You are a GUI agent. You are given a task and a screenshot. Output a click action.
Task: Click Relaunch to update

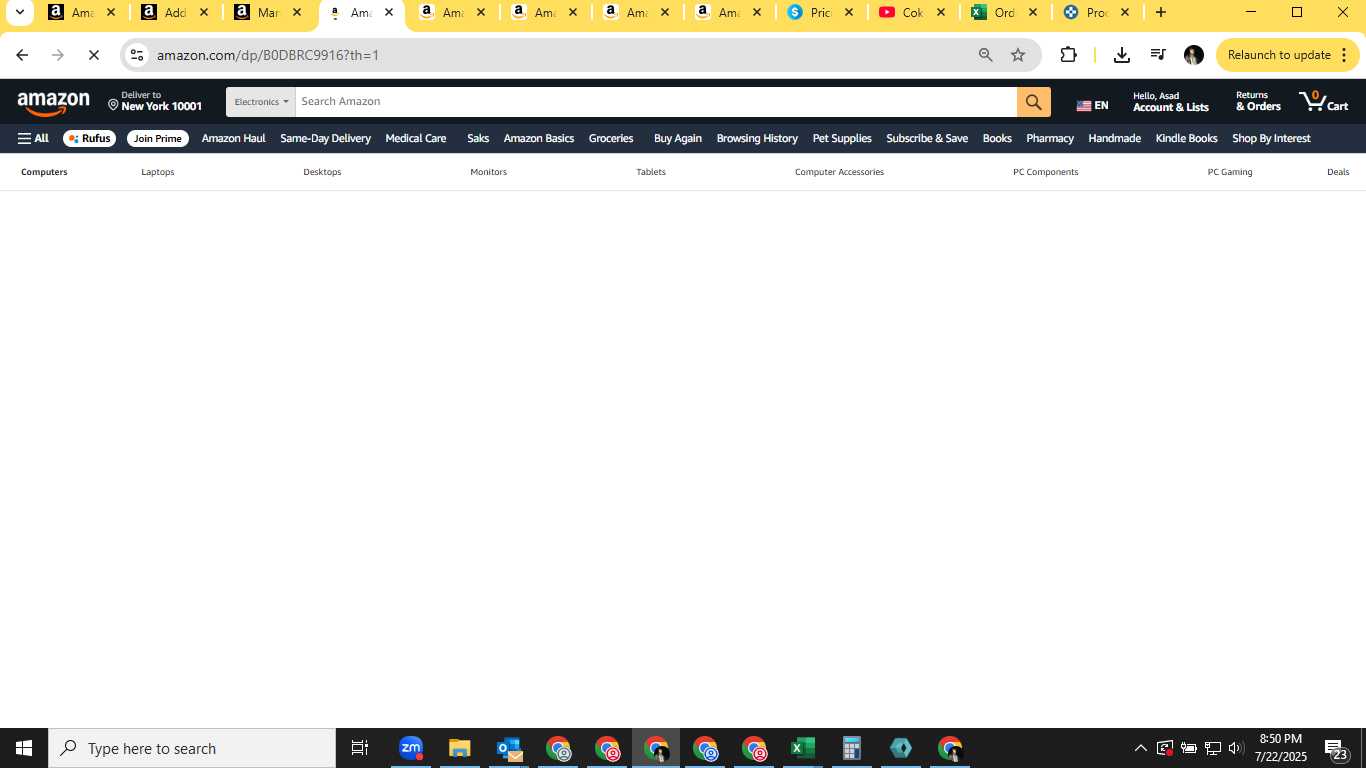[x=1279, y=55]
